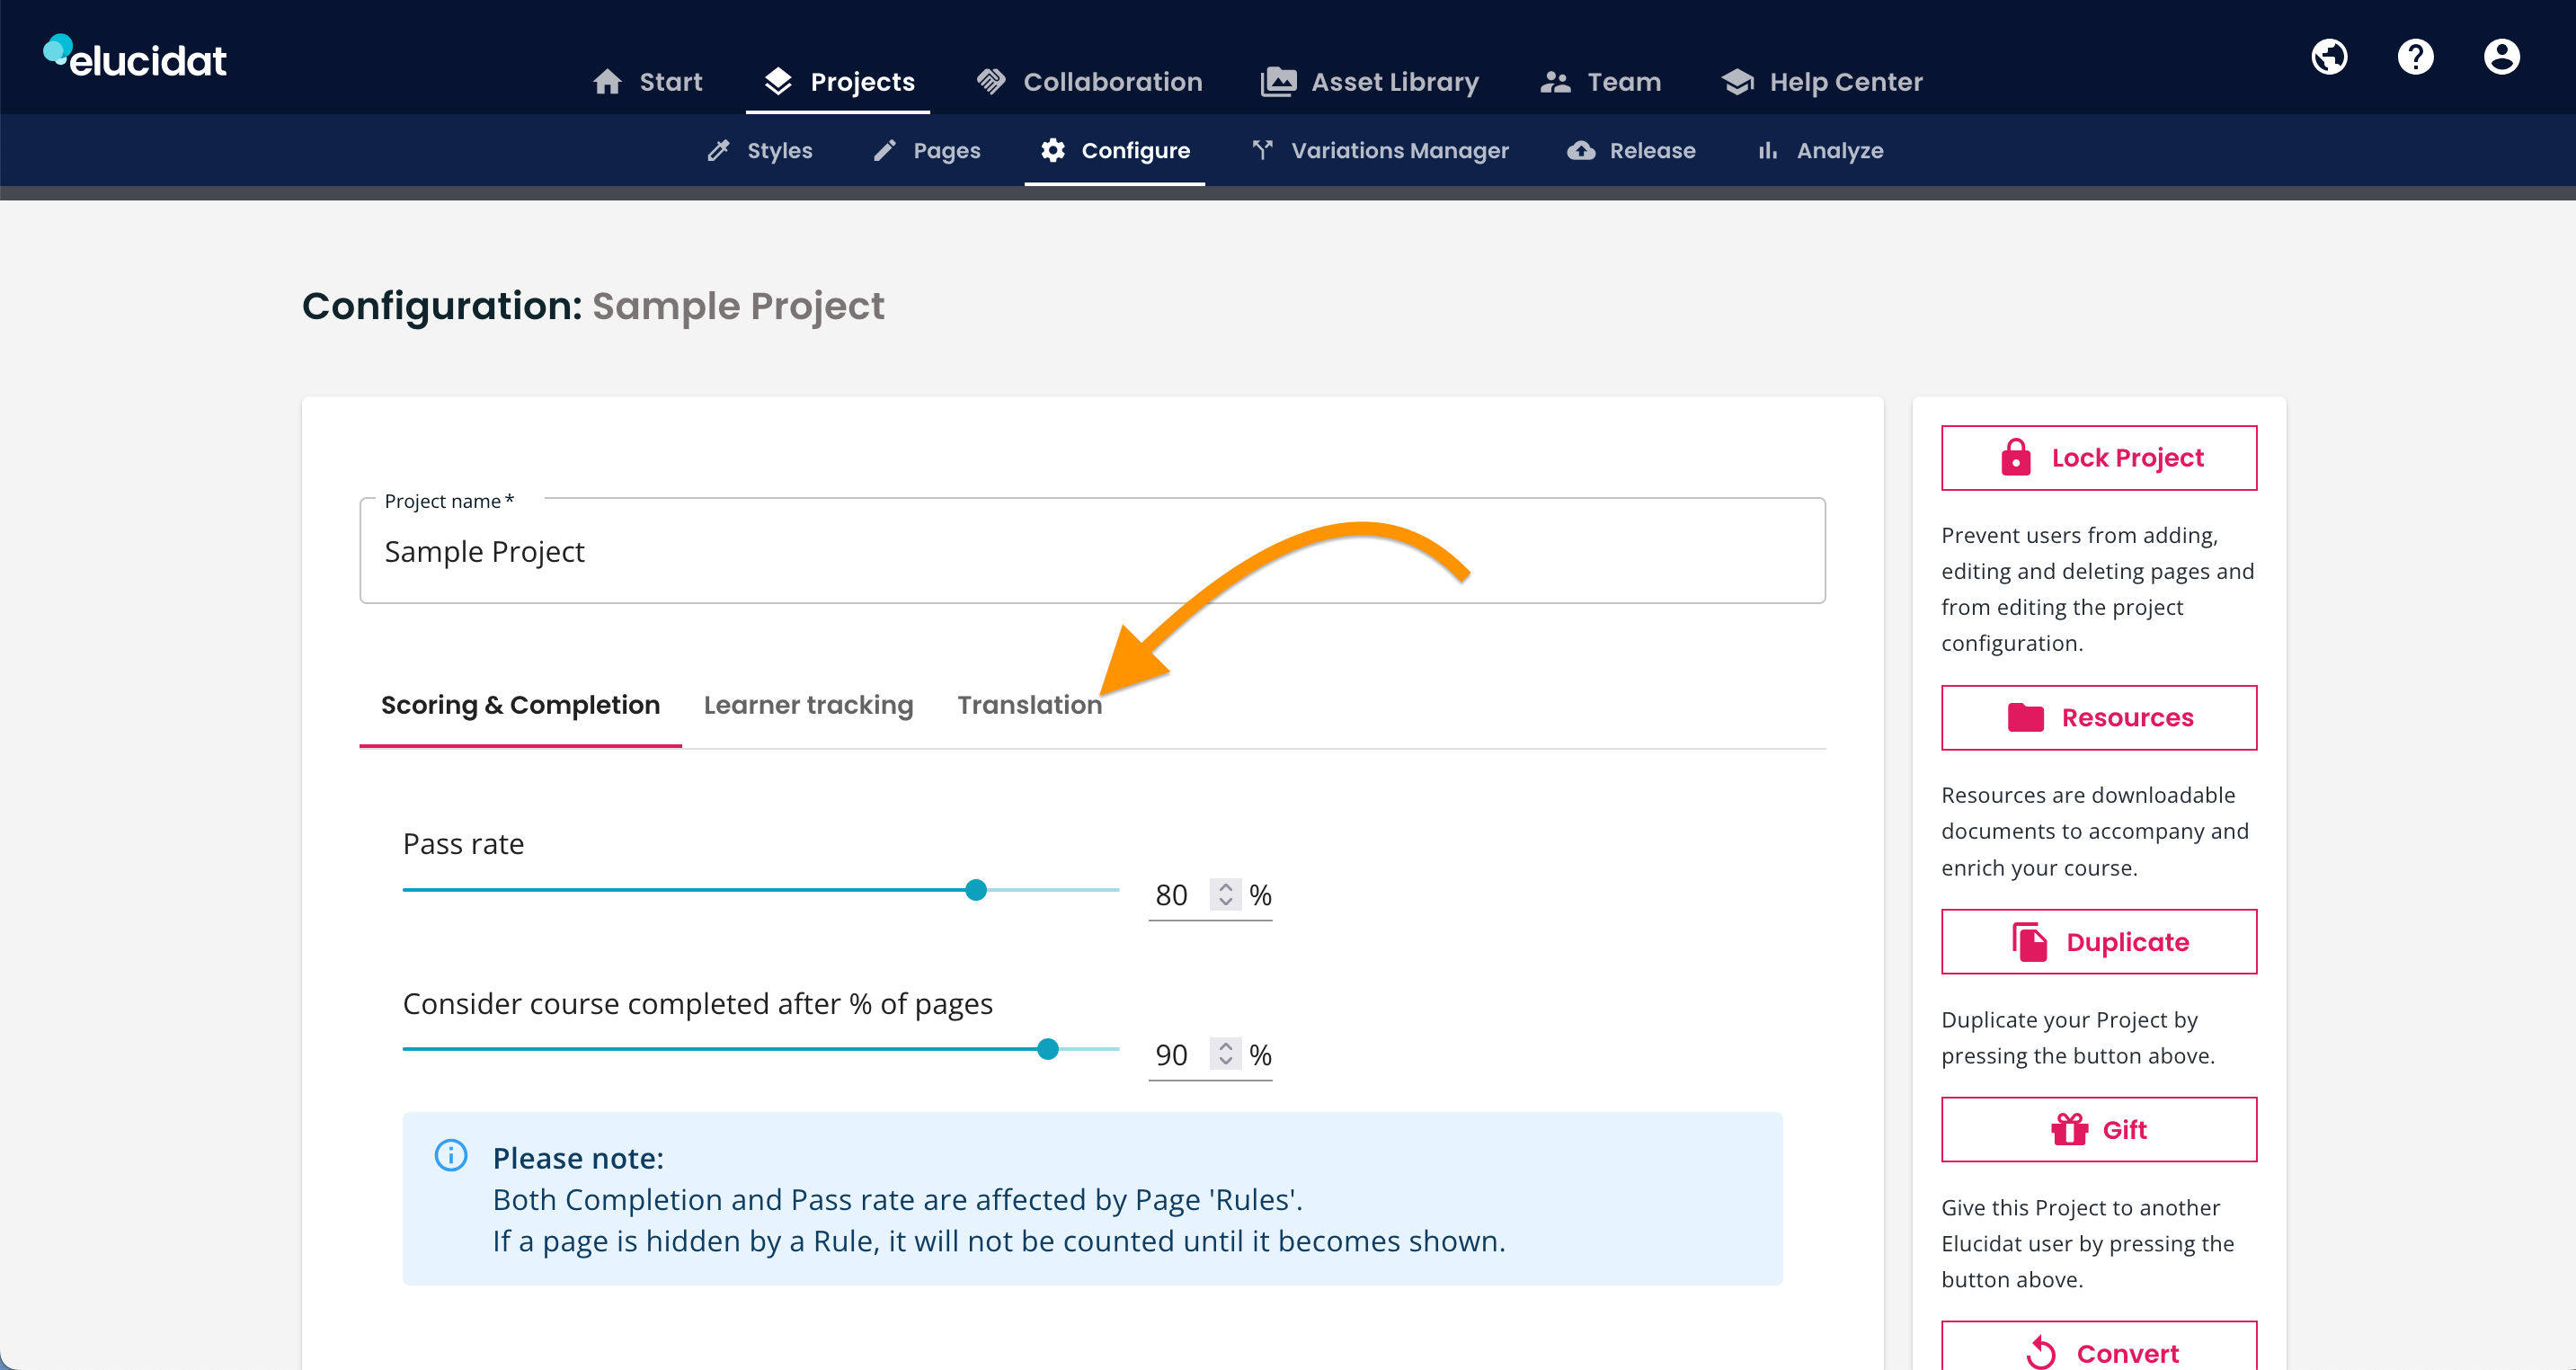Select the Configure sub-tab

[x=1114, y=151]
